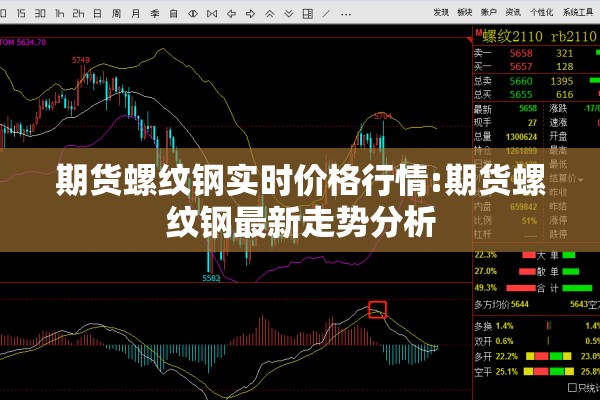
Task: Select the 15-minute period button
Action: [21, 14]
